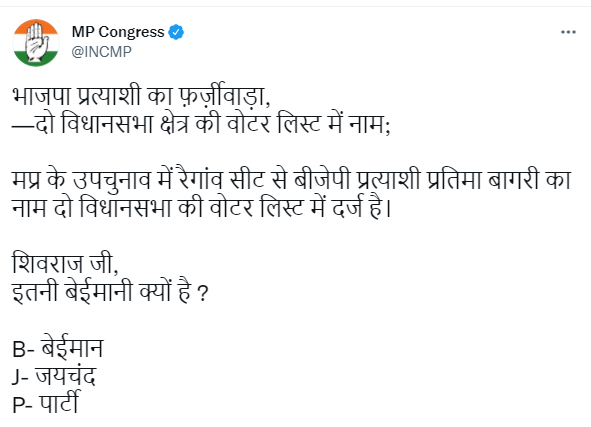
Task: Click the blue verified badge
Action: click(176, 32)
